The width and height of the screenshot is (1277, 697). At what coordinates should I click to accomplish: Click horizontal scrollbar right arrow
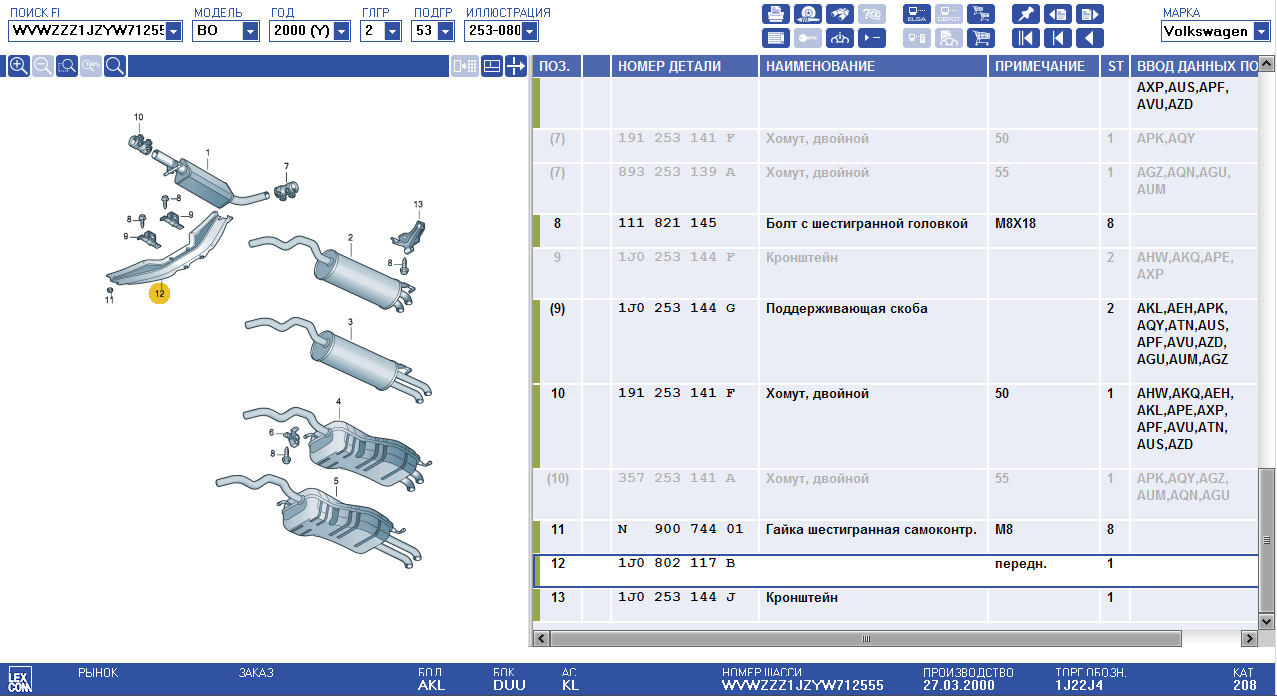click(1248, 638)
